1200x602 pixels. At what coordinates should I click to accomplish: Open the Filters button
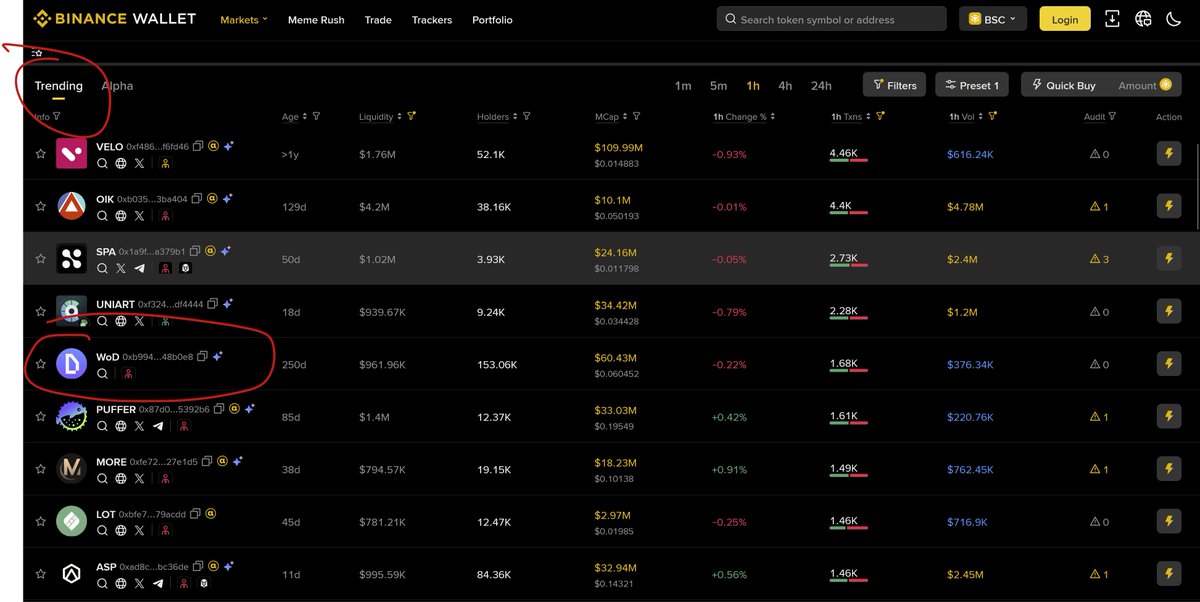click(x=895, y=85)
